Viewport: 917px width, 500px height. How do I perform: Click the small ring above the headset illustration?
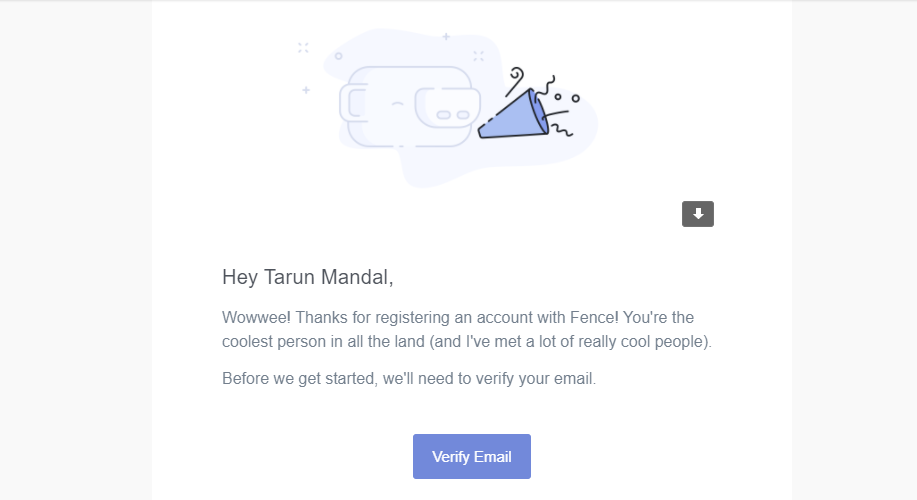click(x=338, y=56)
